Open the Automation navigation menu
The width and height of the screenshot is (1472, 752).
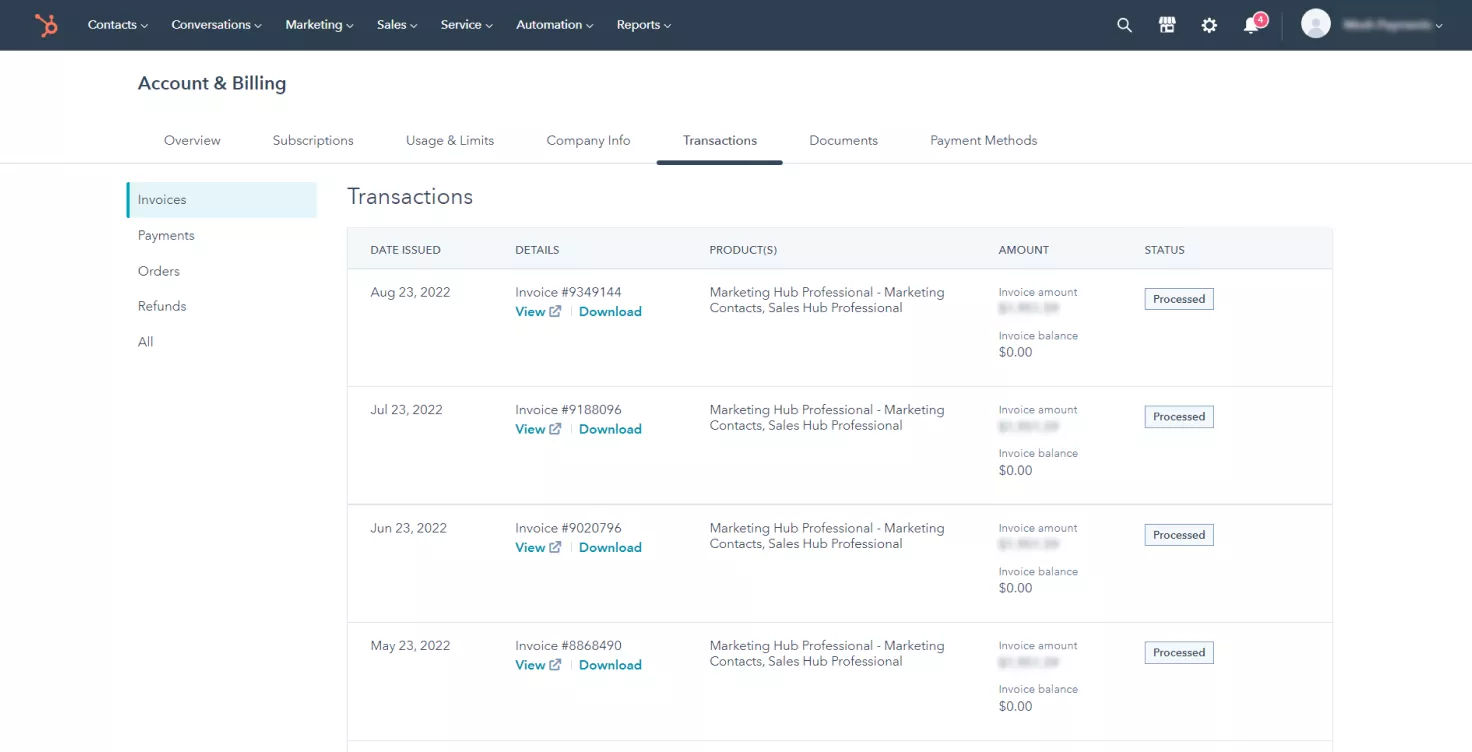554,25
